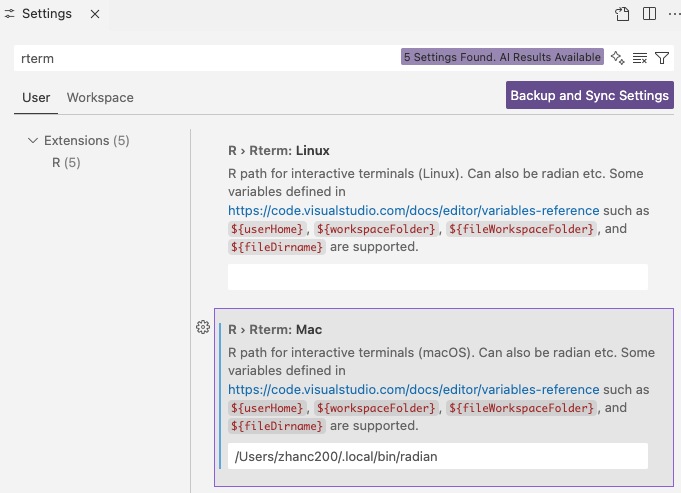Click the Rterm: Mac radian path field
Screen dimensions: 681x493
pos(437,456)
